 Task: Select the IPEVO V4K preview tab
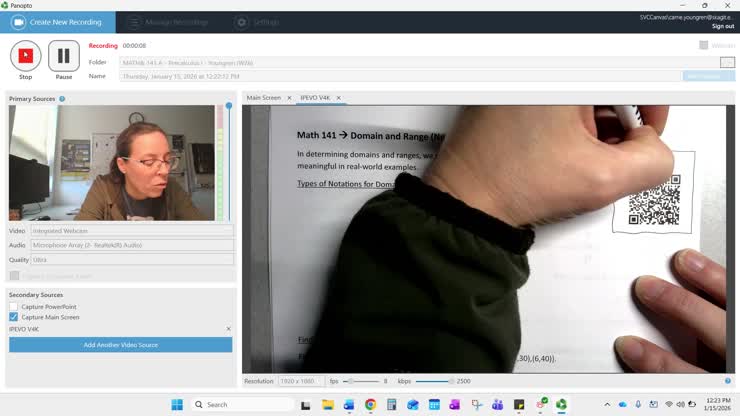315,98
